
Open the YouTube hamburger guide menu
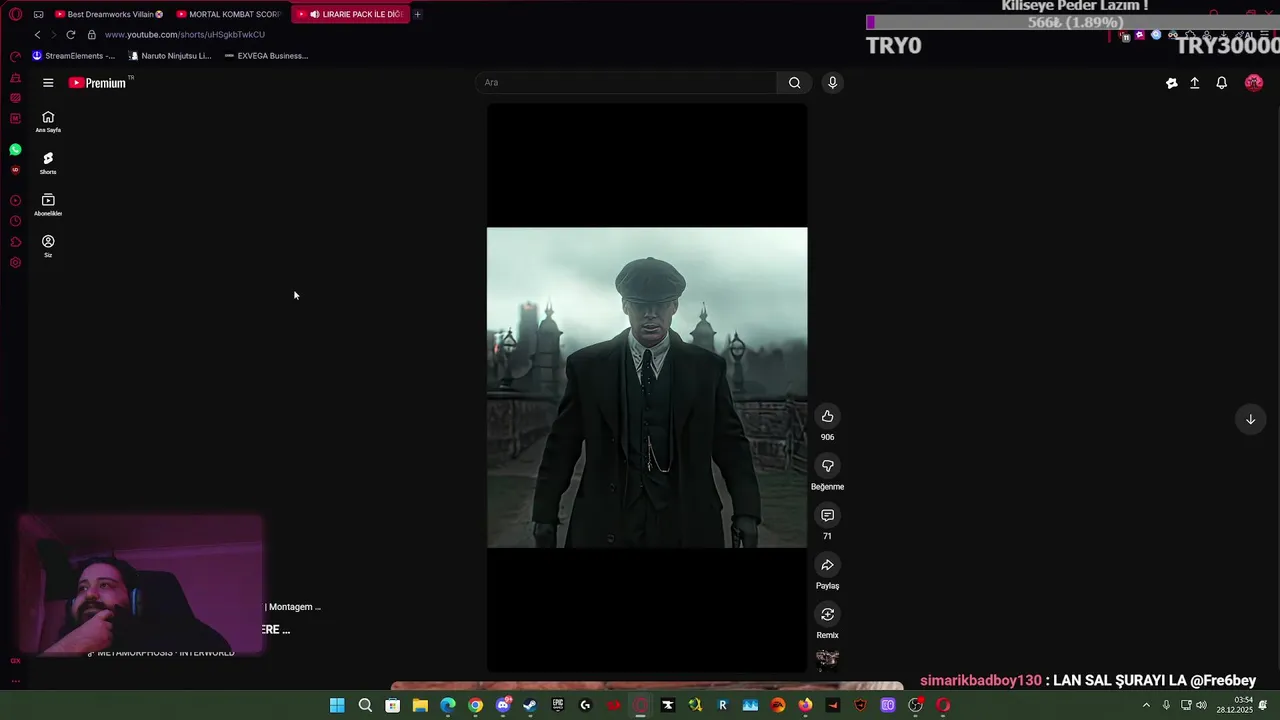coord(48,83)
